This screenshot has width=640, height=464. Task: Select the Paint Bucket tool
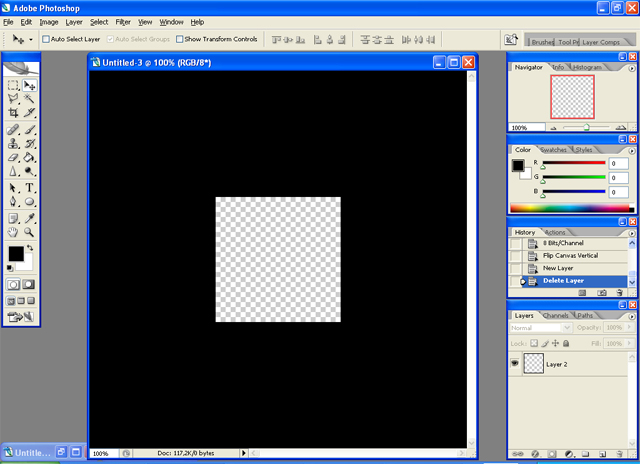click(x=29, y=158)
